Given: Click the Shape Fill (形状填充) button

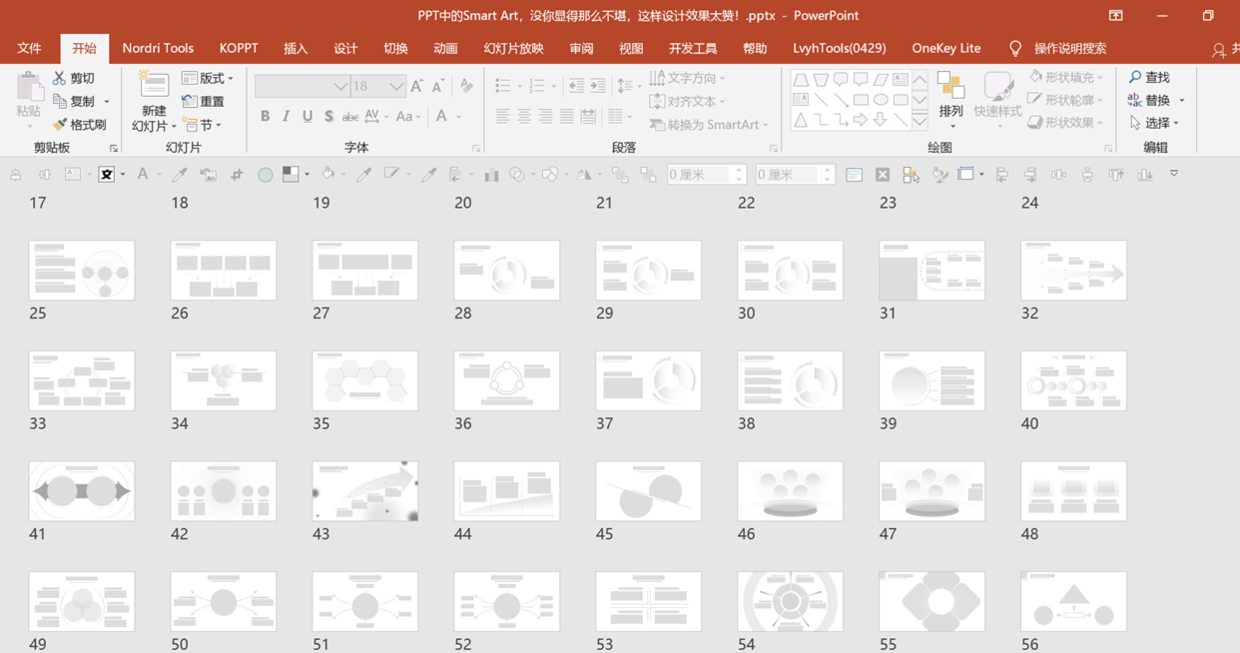Looking at the screenshot, I should point(1066,77).
